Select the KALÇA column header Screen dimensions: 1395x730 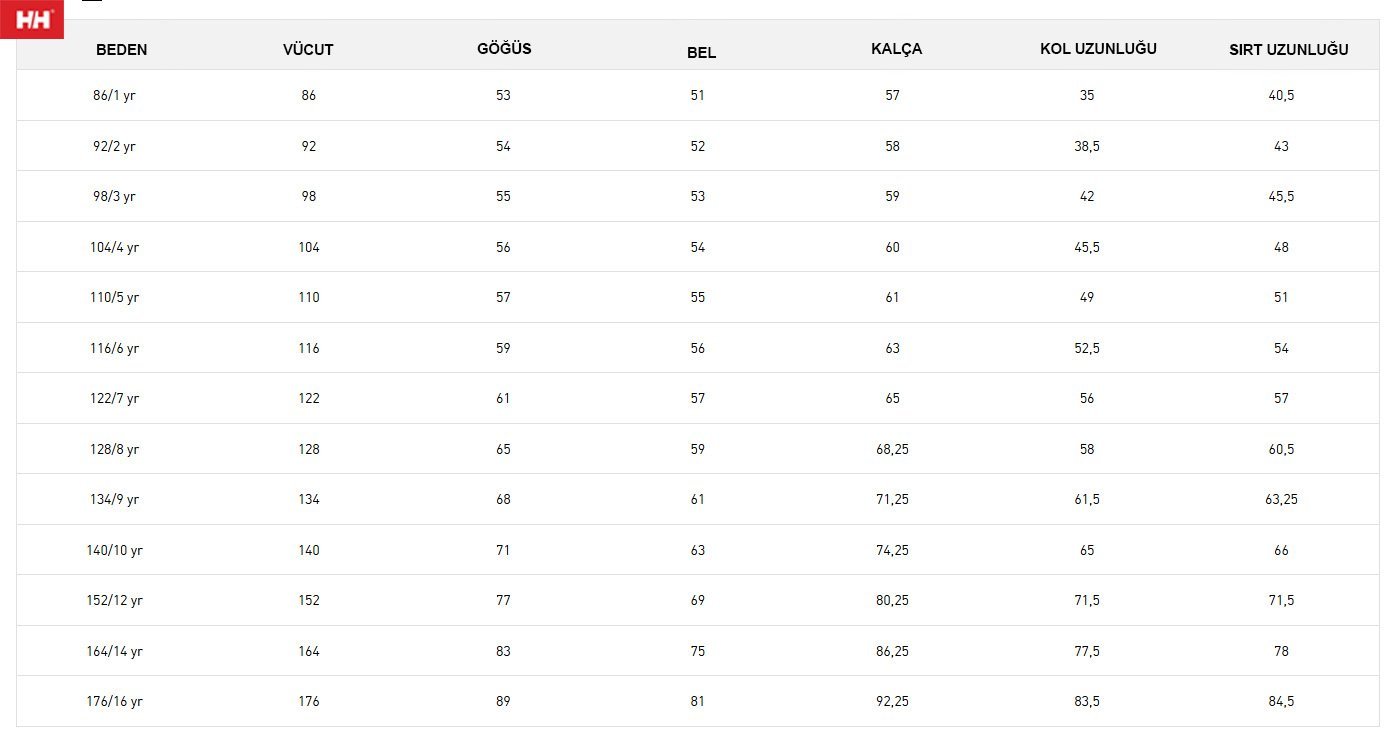pos(896,49)
